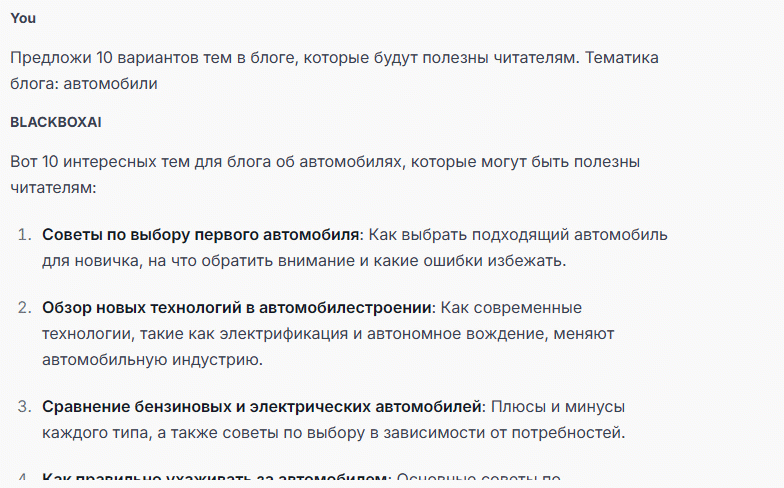This screenshot has height=488, width=784.
Task: Click the "You" sender label
Action: coord(23,18)
